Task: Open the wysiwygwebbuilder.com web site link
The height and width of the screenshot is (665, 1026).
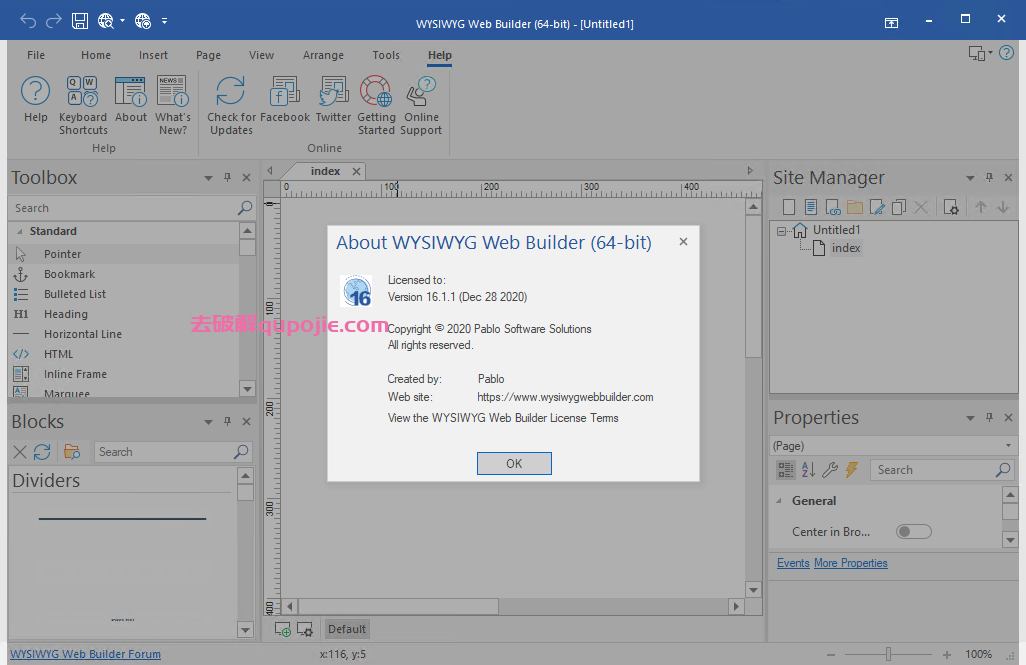Action: pos(565,397)
